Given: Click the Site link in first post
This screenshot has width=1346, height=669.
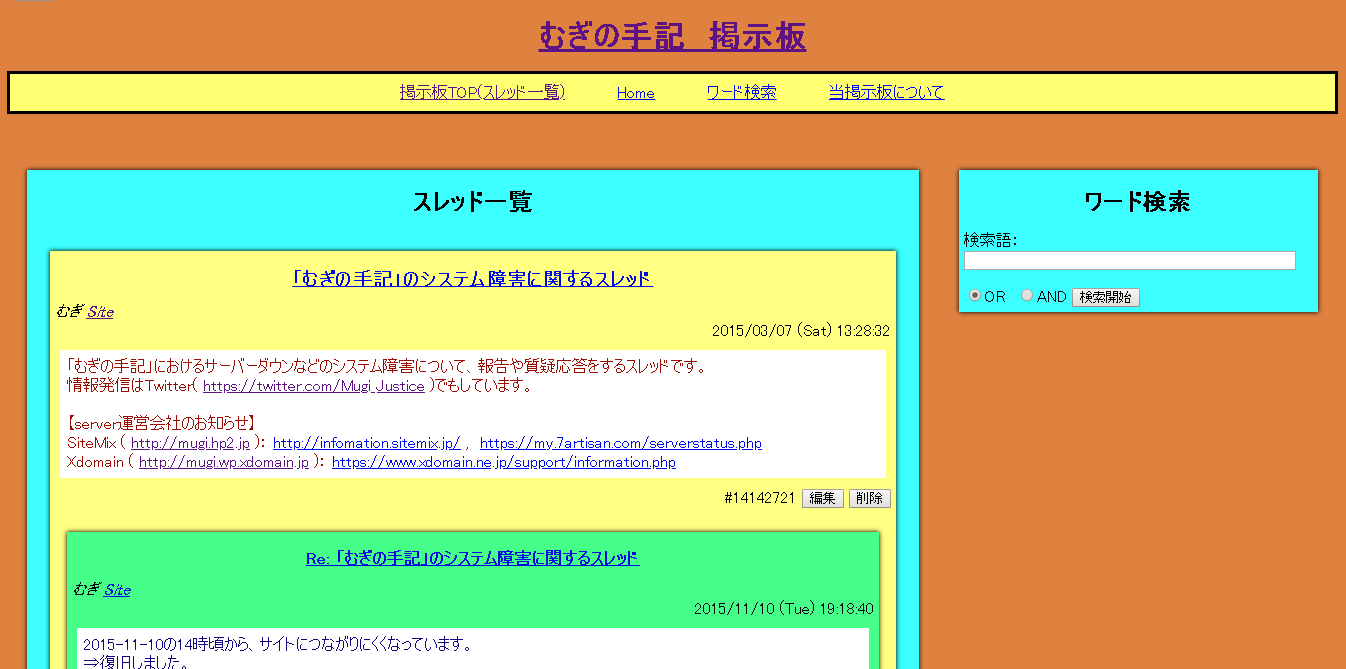Looking at the screenshot, I should coord(100,312).
